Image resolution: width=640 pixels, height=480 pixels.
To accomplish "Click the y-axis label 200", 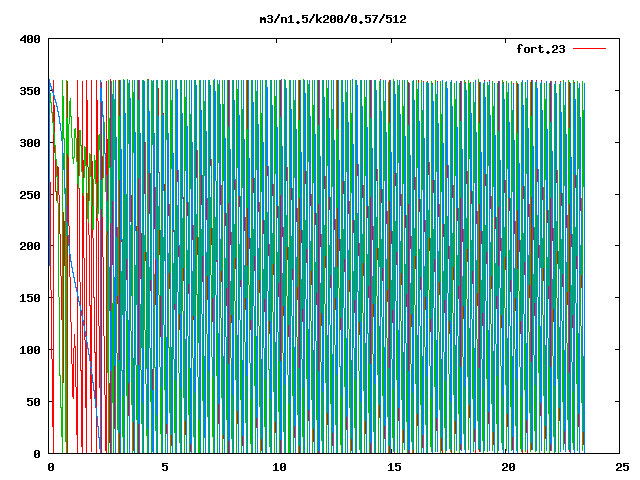I will click(30, 246).
